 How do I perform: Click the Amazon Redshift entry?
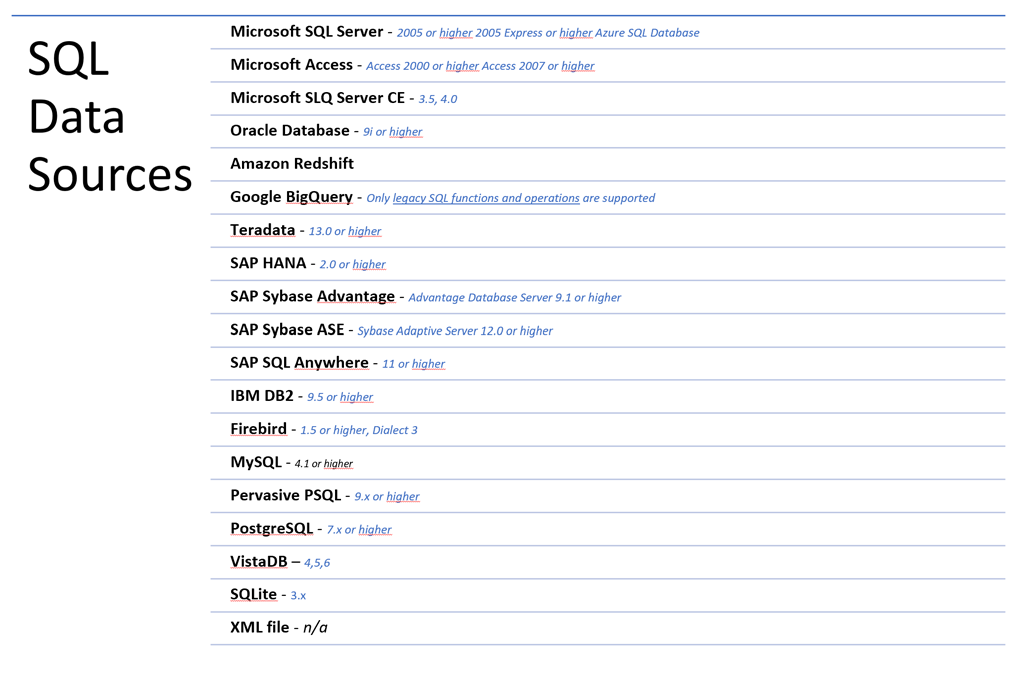[x=607, y=164]
